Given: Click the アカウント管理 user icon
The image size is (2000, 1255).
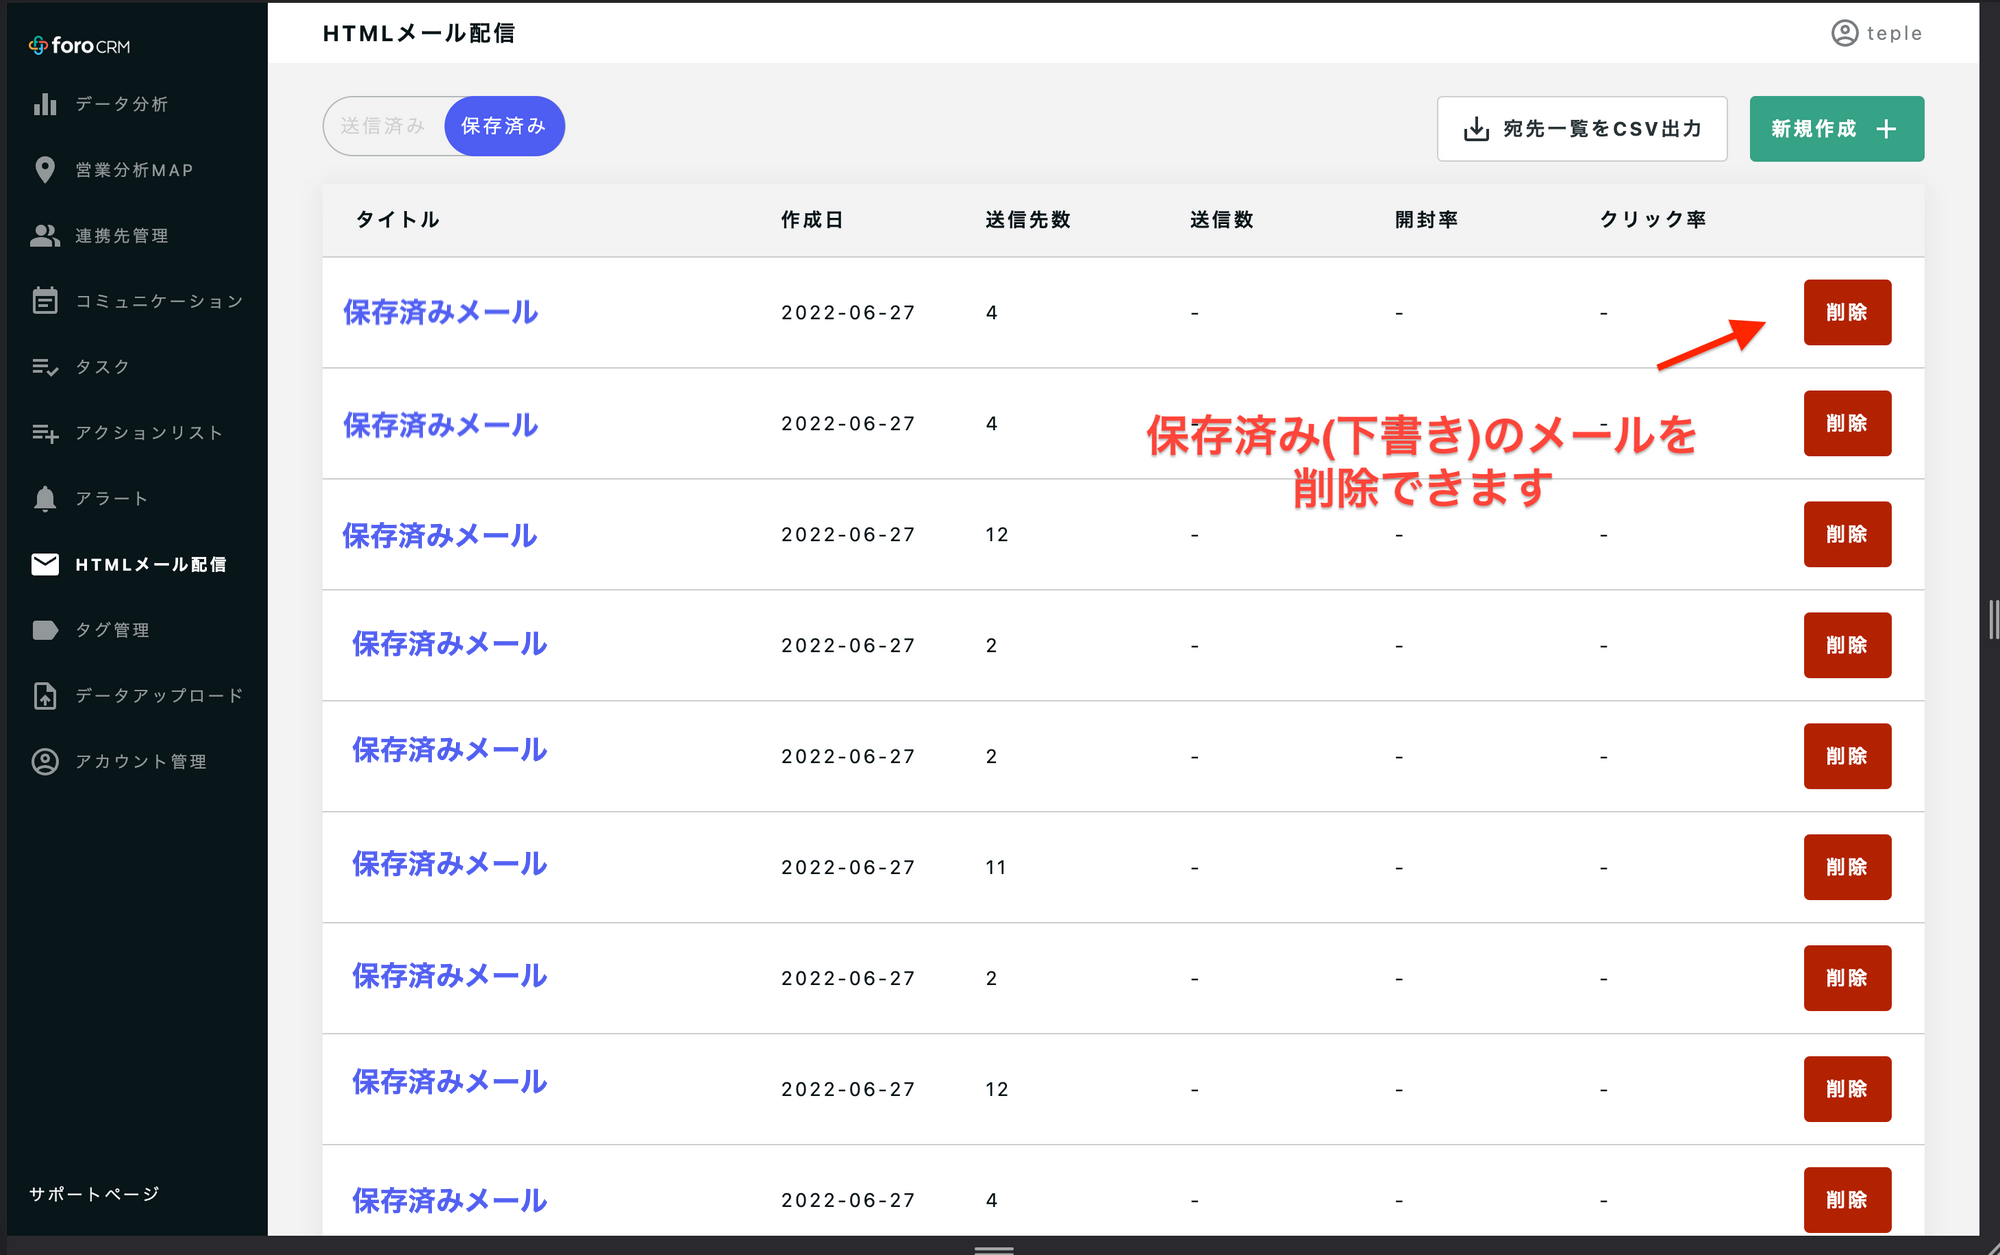Looking at the screenshot, I should coord(45,761).
